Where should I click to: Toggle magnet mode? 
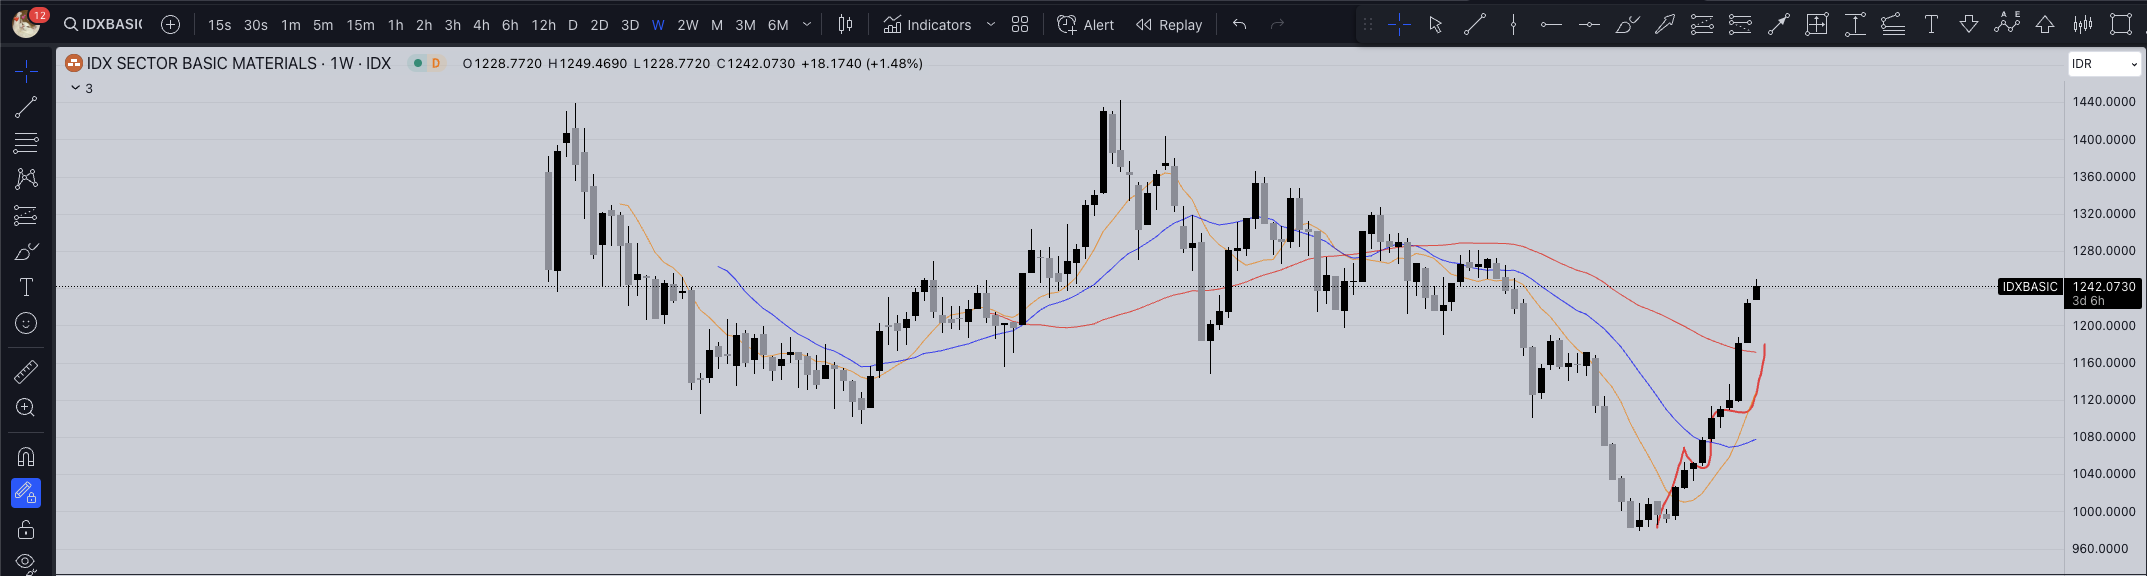tap(26, 457)
